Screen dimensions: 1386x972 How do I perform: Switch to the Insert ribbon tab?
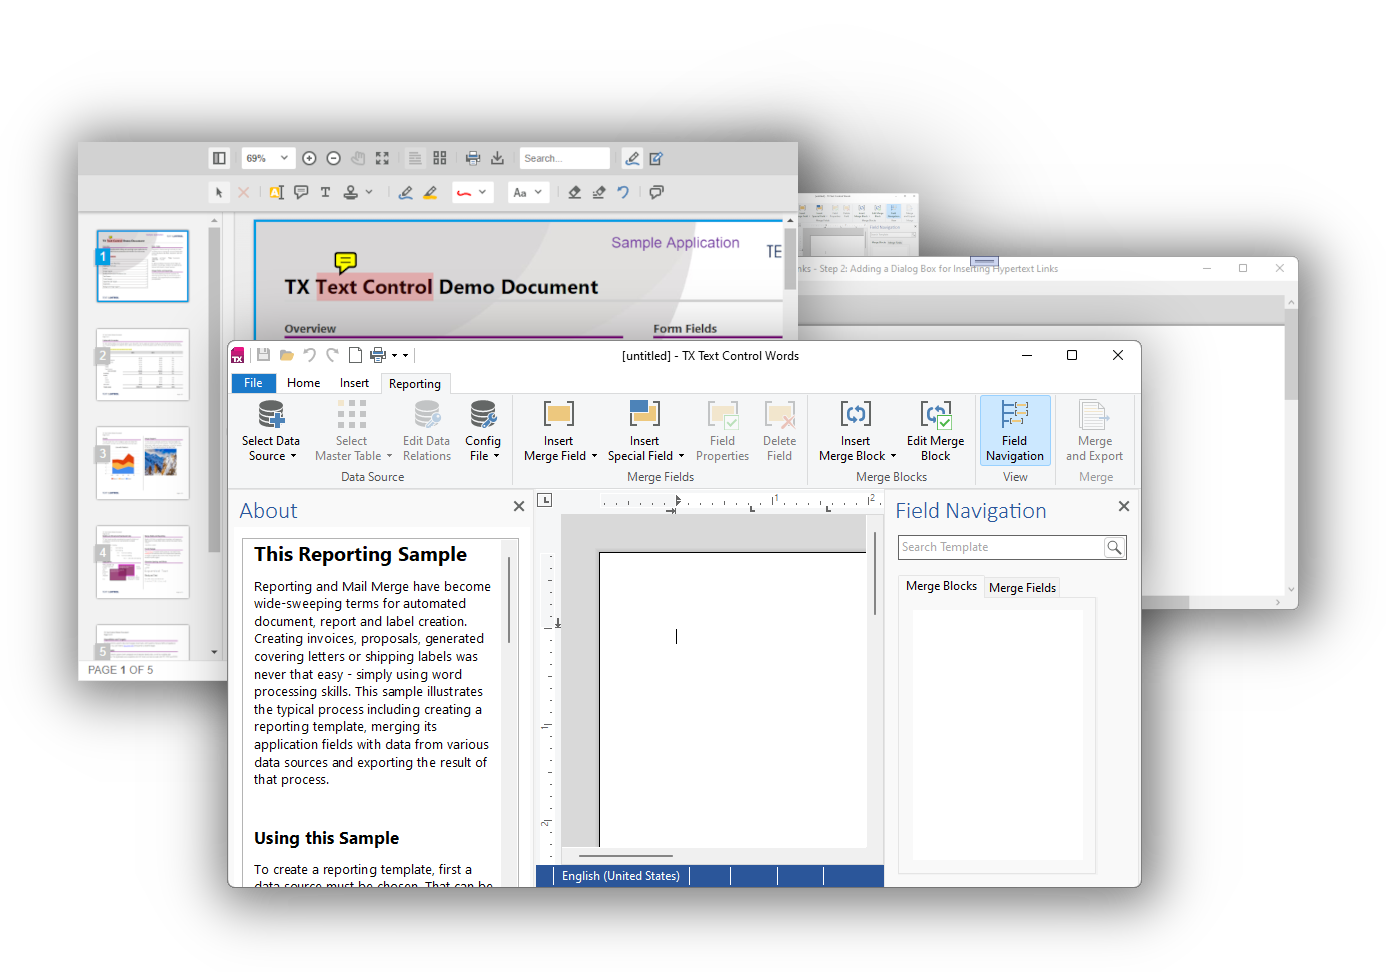(x=354, y=383)
